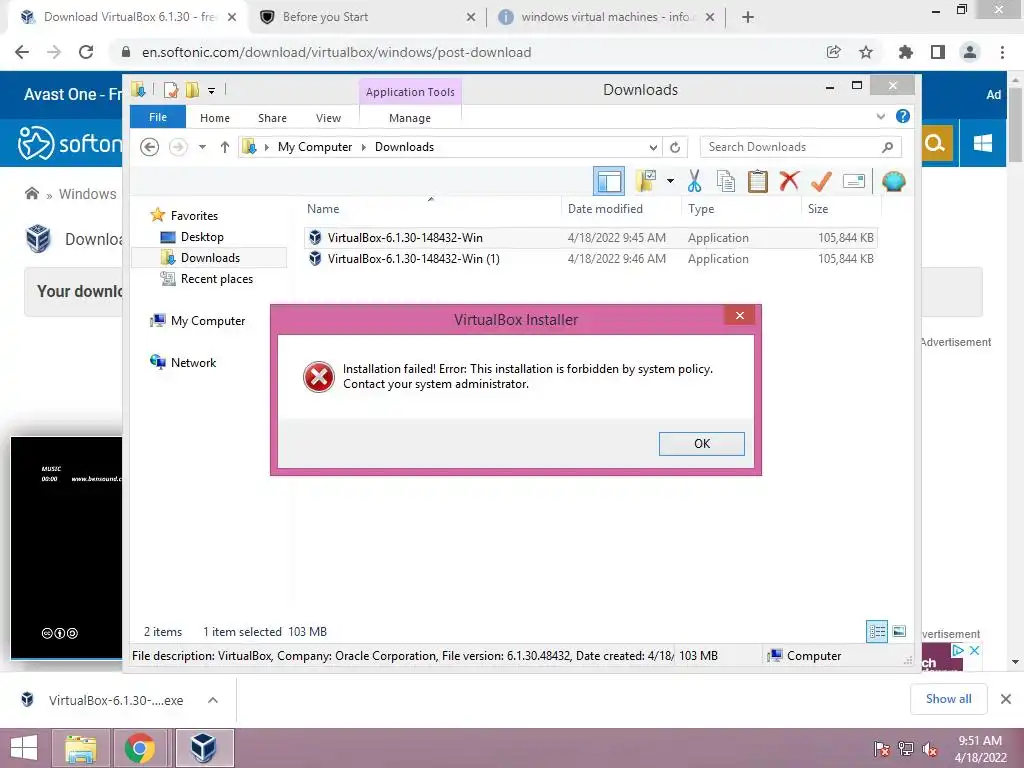Viewport: 1024px width, 768px height.
Task: Click the Application Tools tab header
Action: tap(410, 92)
